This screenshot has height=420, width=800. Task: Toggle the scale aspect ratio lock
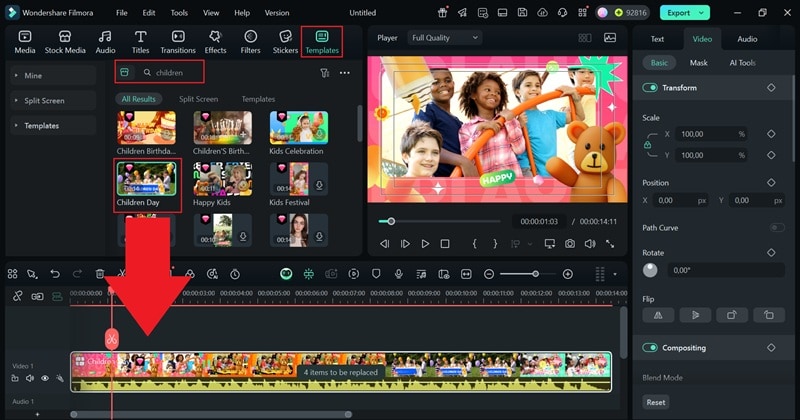pos(647,145)
